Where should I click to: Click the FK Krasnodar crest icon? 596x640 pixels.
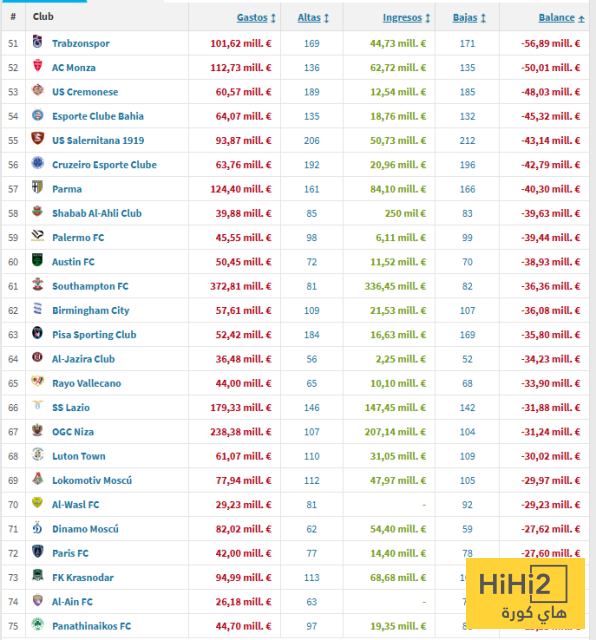[x=38, y=576]
